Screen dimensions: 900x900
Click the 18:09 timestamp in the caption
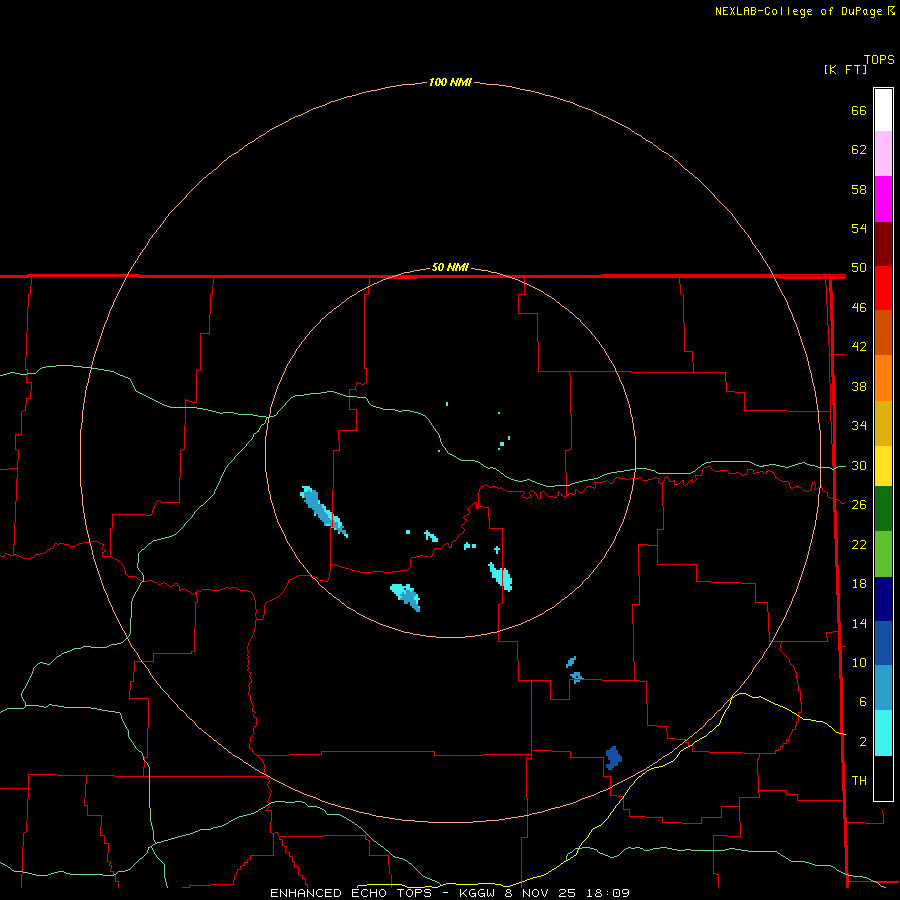(608, 893)
